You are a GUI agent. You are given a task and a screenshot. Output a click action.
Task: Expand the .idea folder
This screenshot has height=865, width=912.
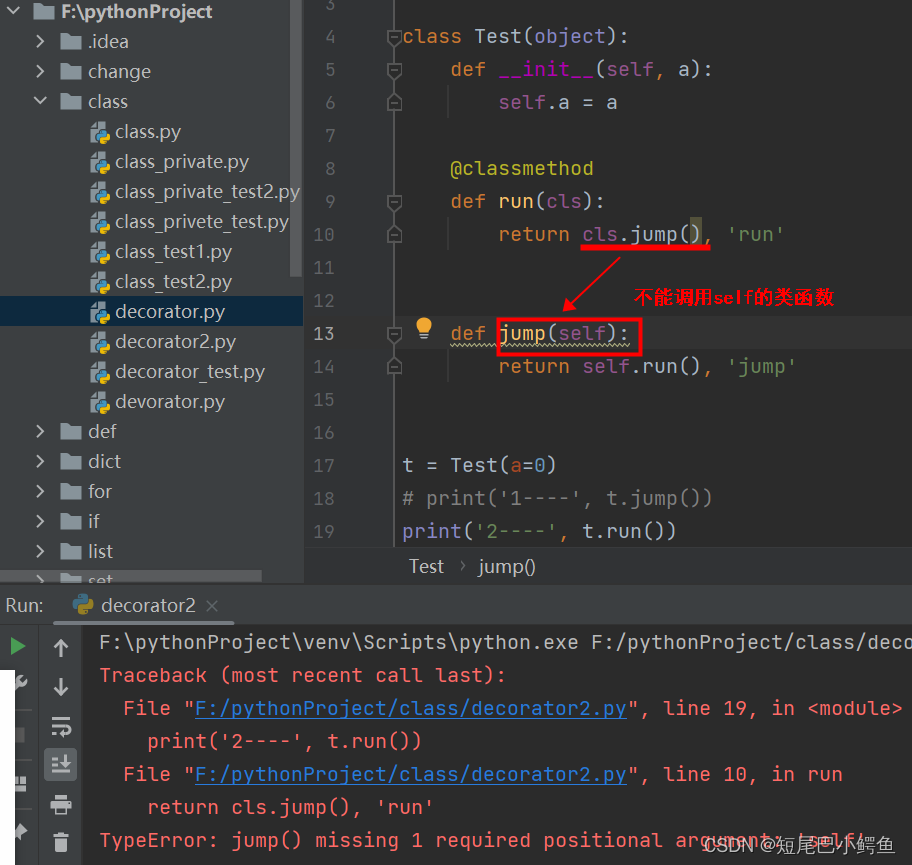click(x=40, y=41)
